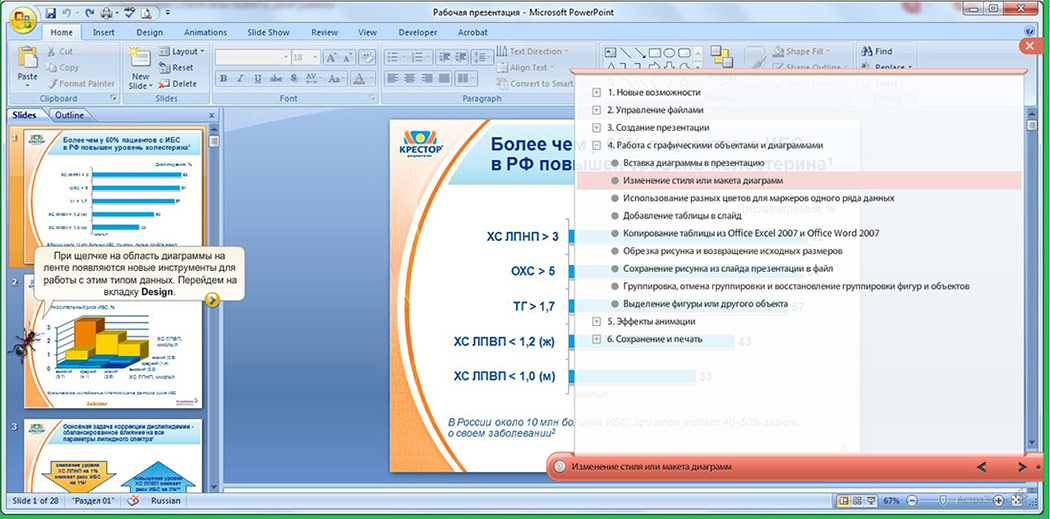The width and height of the screenshot is (1050, 519).
Task: Open topic Добавление таблицы в слайд
Action: pos(681,215)
